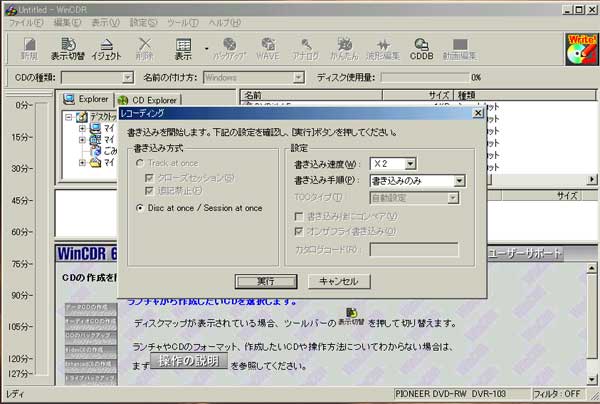The height and width of the screenshot is (404, 600).
Task: Click the ディスク使用量 progress bar
Action: coord(425,78)
